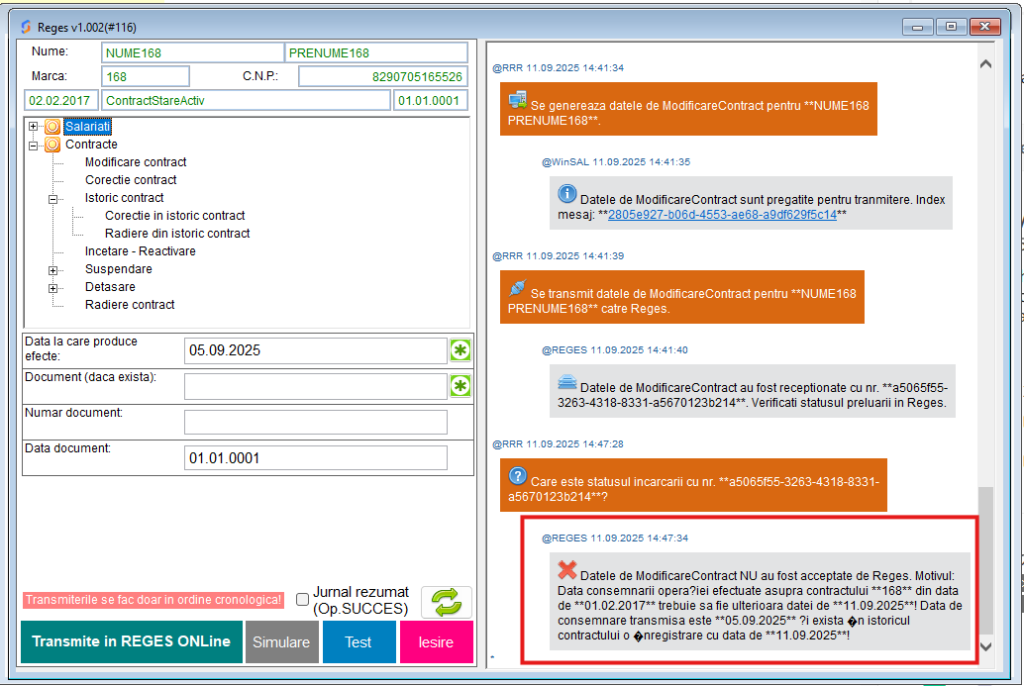Click the @WinSAL 11.09.2025 14:41:35 timestamp

[x=616, y=162]
